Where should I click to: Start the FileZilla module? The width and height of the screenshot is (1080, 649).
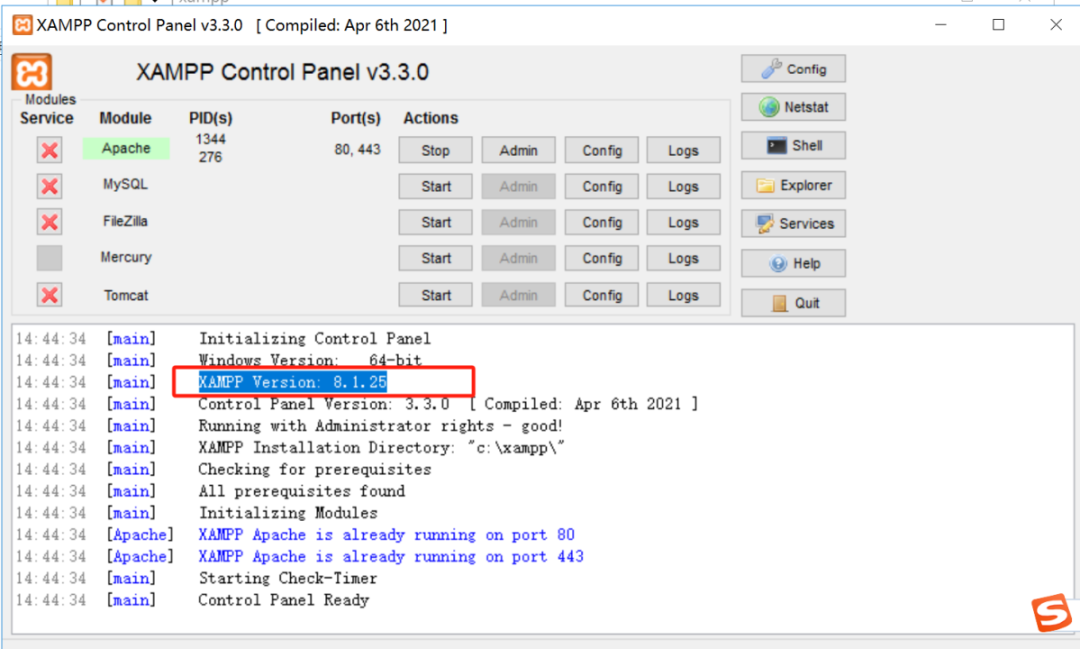pos(435,222)
